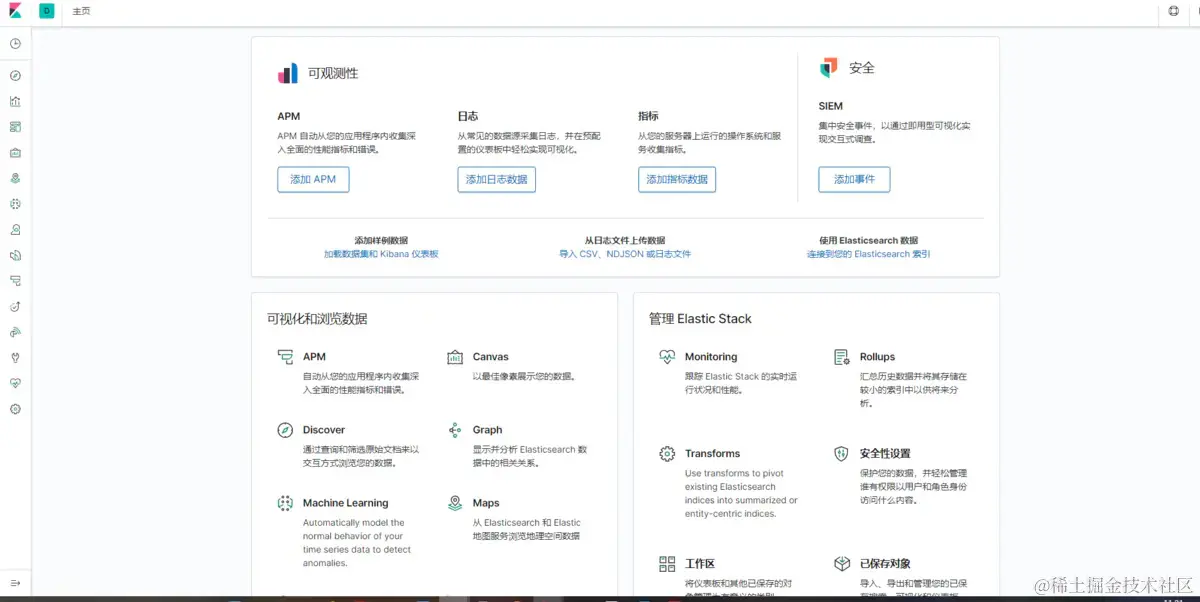Viewport: 1200px width, 602px height.
Task: Open Logs icon in left sidebar
Action: point(15,255)
